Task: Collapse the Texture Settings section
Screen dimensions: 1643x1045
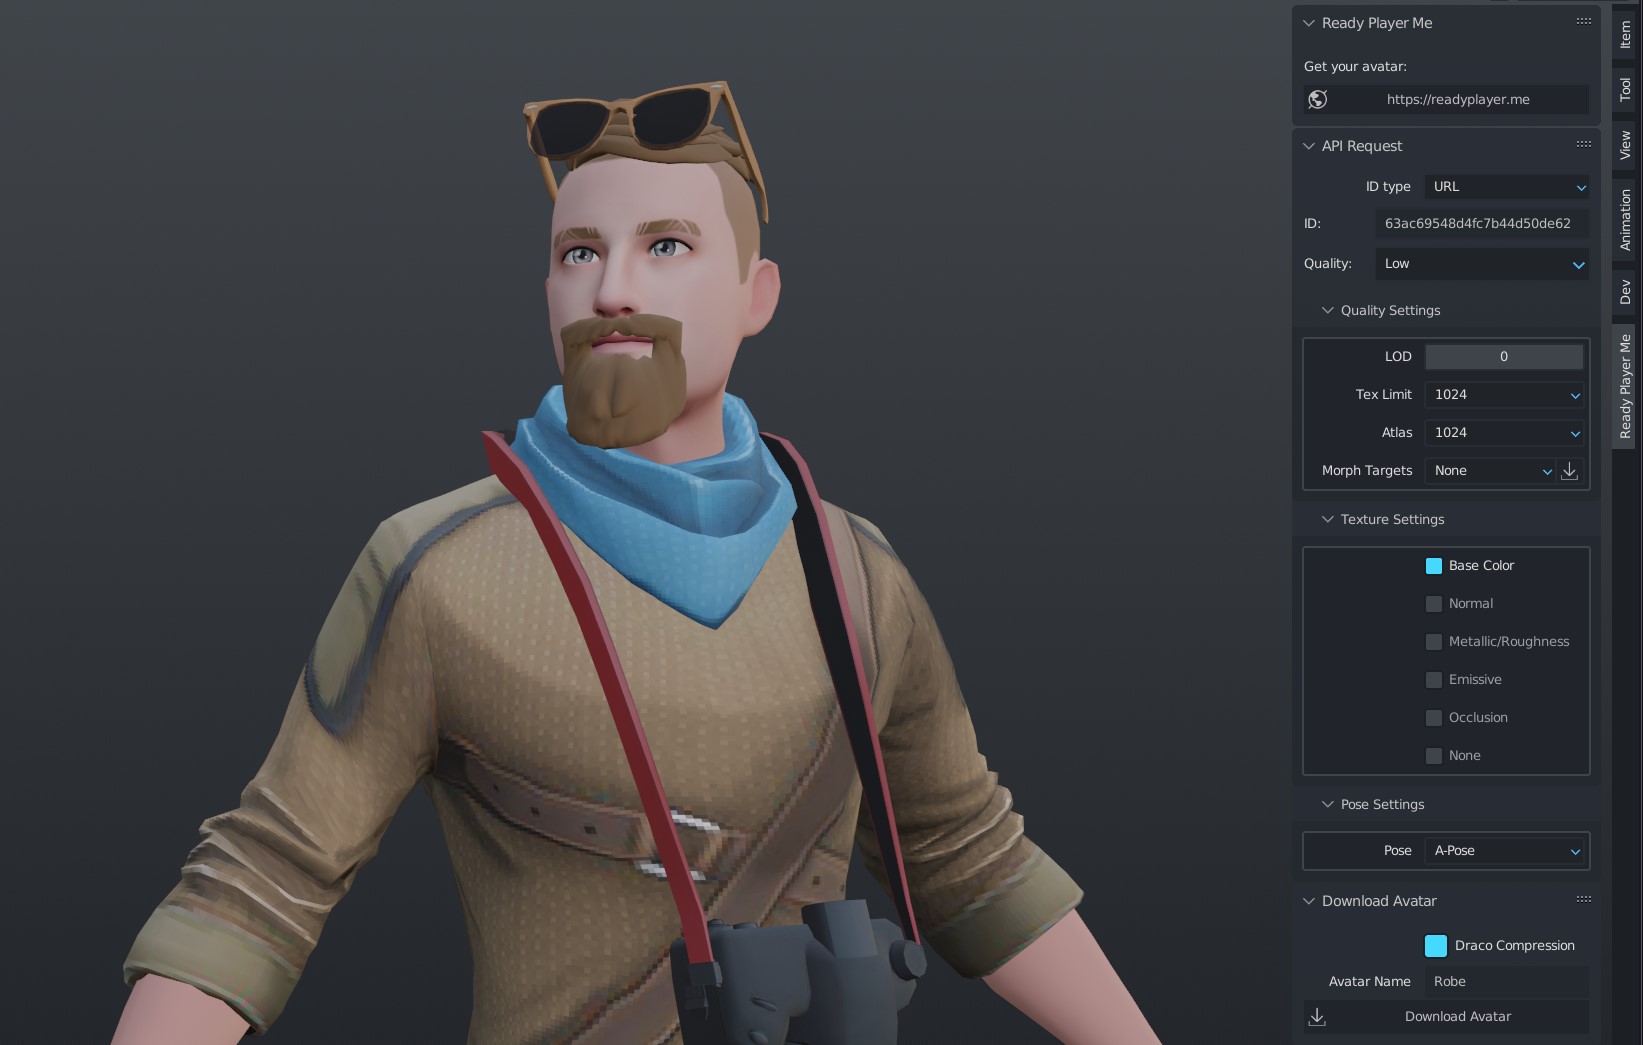Action: (1328, 520)
